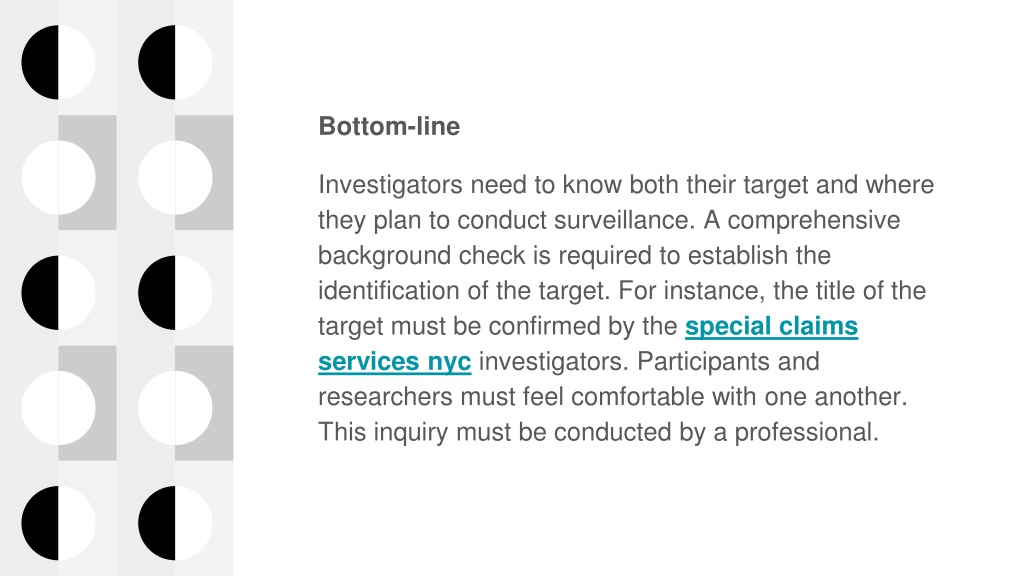Click bottom-row right half-black circle
This screenshot has width=1024, height=576.
tap(175, 523)
